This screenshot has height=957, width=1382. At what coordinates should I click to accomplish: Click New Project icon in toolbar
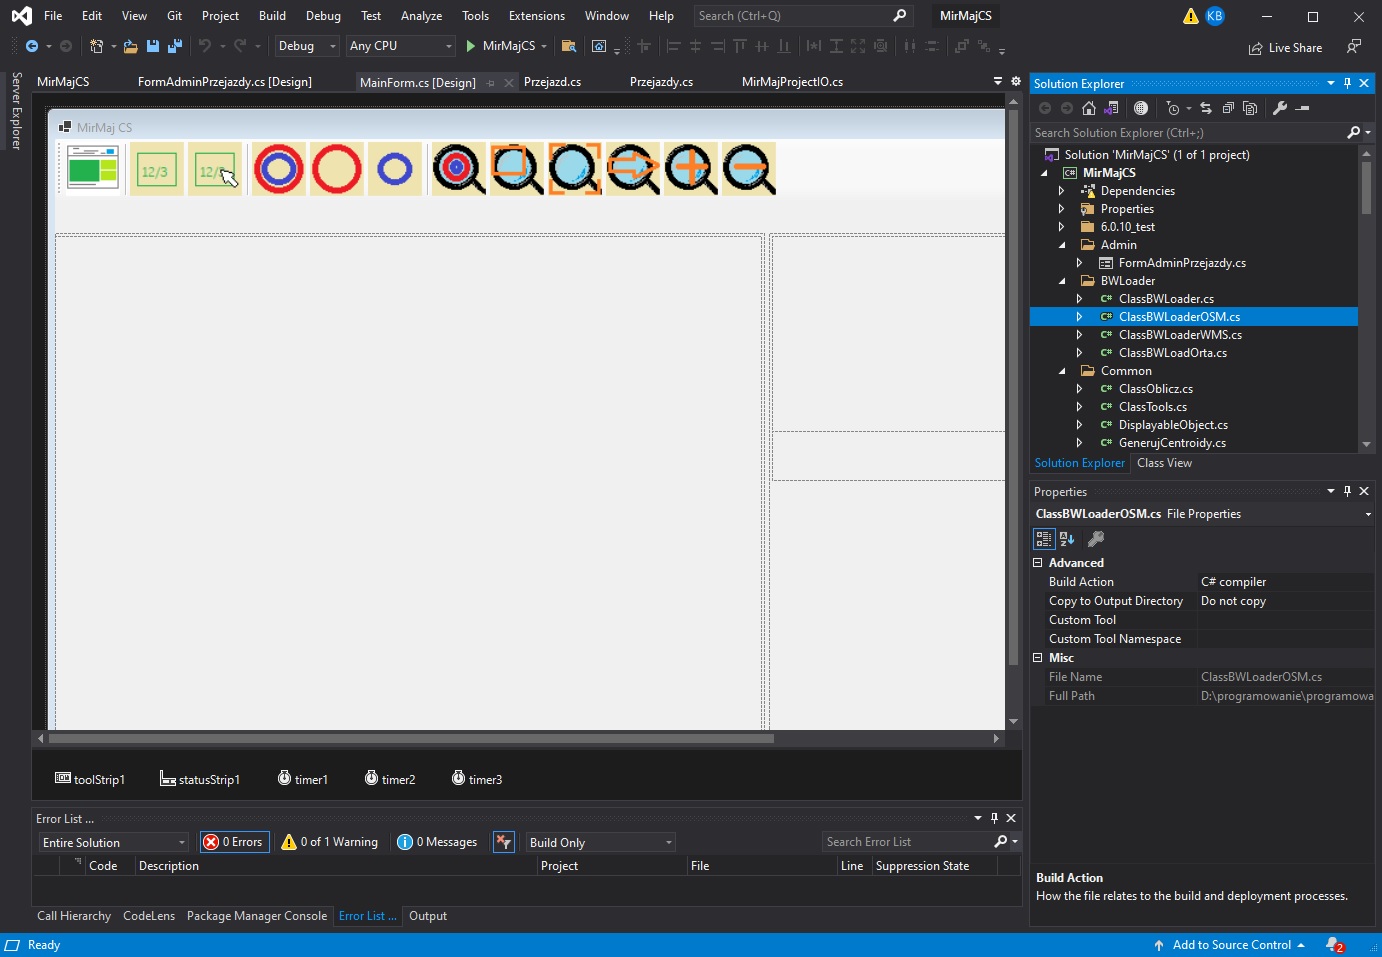[x=96, y=46]
